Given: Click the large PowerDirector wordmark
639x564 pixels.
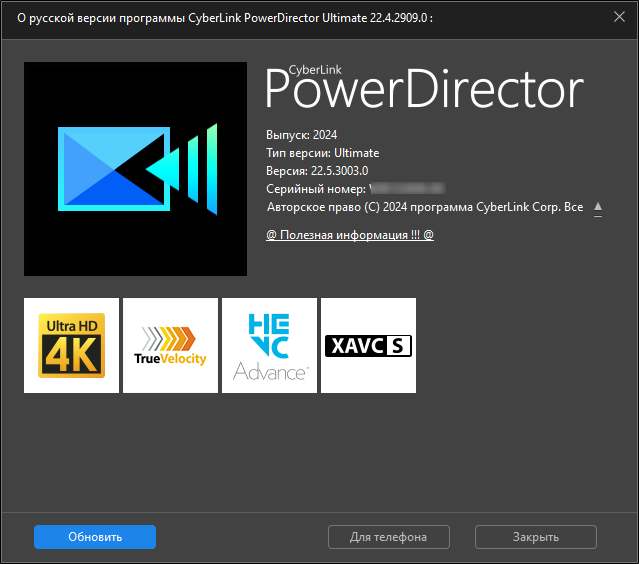Looking at the screenshot, I should pyautogui.click(x=424, y=93).
